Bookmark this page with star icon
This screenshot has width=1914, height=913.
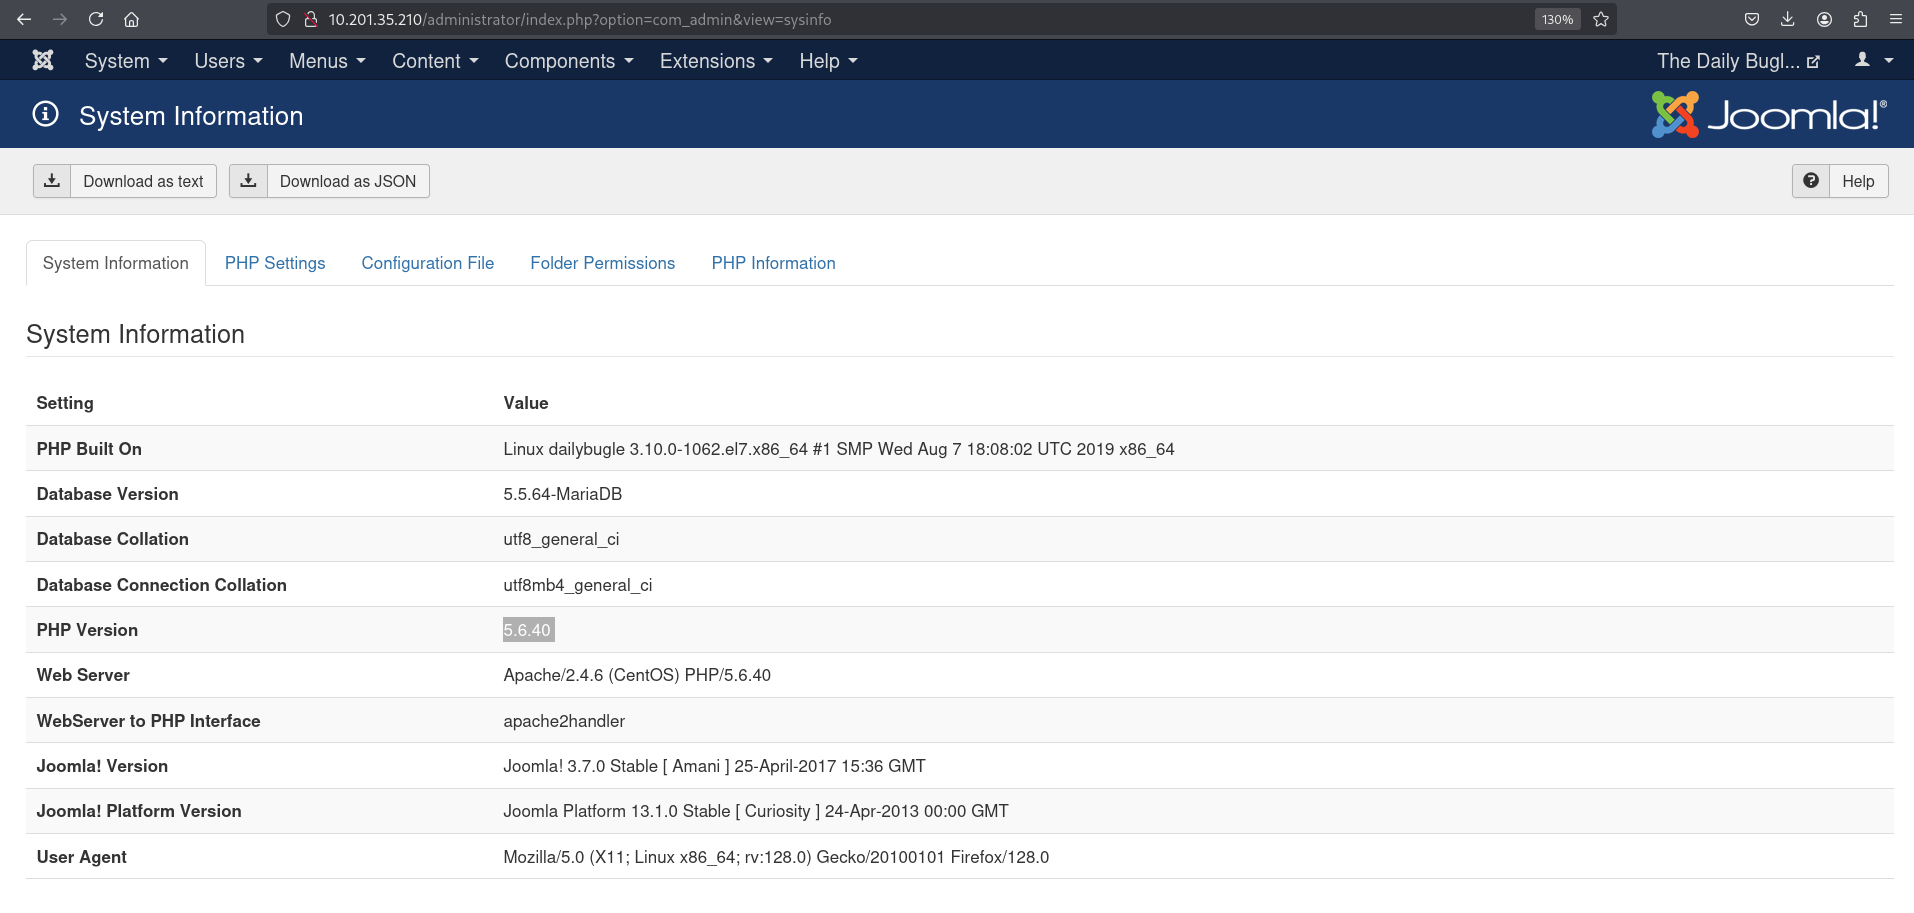[x=1601, y=19]
